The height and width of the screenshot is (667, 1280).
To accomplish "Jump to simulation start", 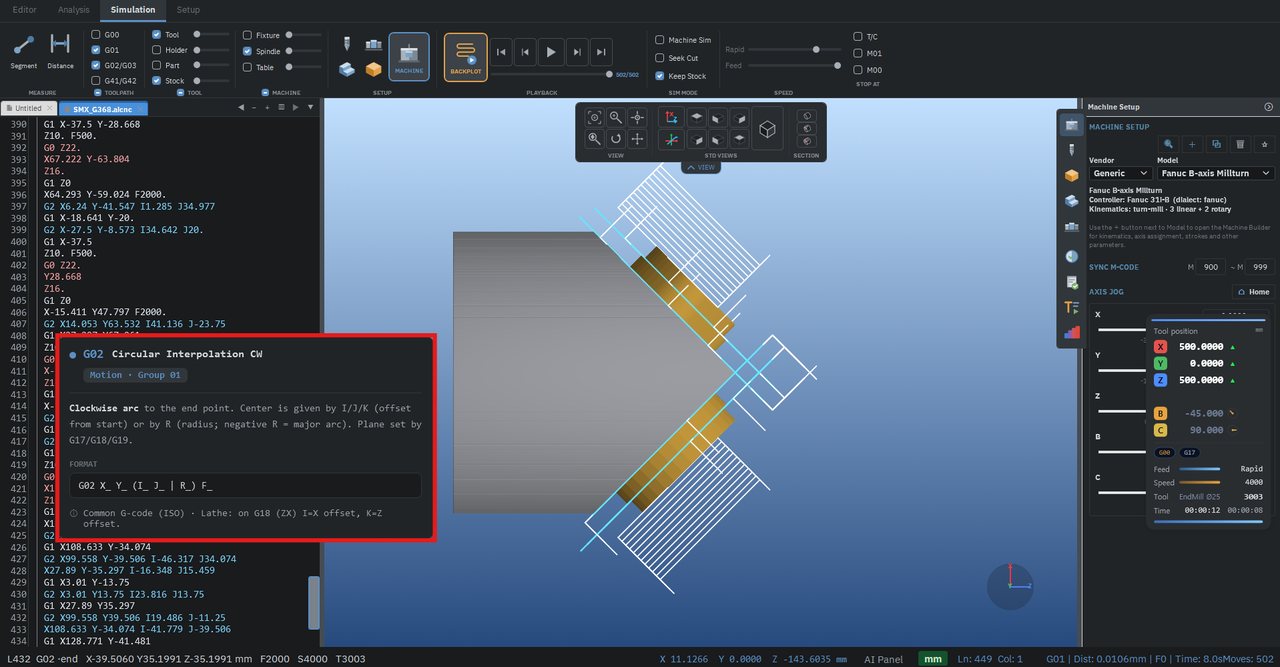I will 501,52.
